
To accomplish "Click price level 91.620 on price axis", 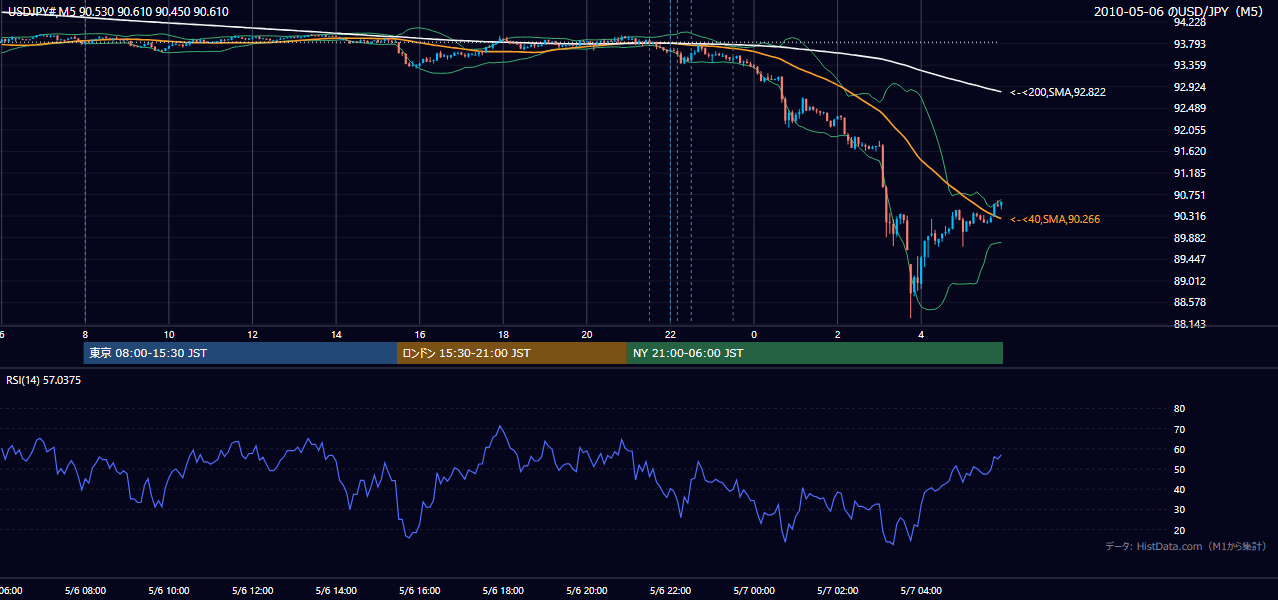I will click(x=1189, y=152).
